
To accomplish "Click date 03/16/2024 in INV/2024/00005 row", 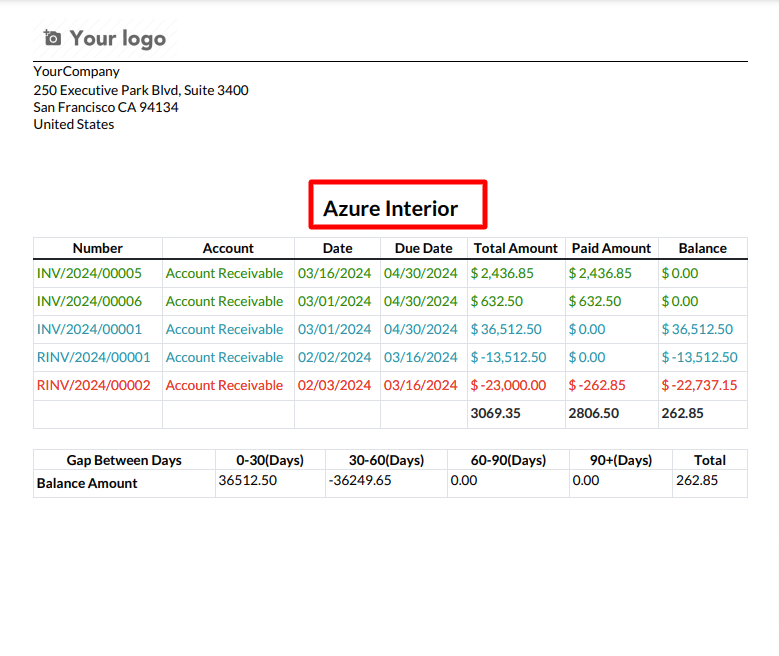I will [334, 273].
